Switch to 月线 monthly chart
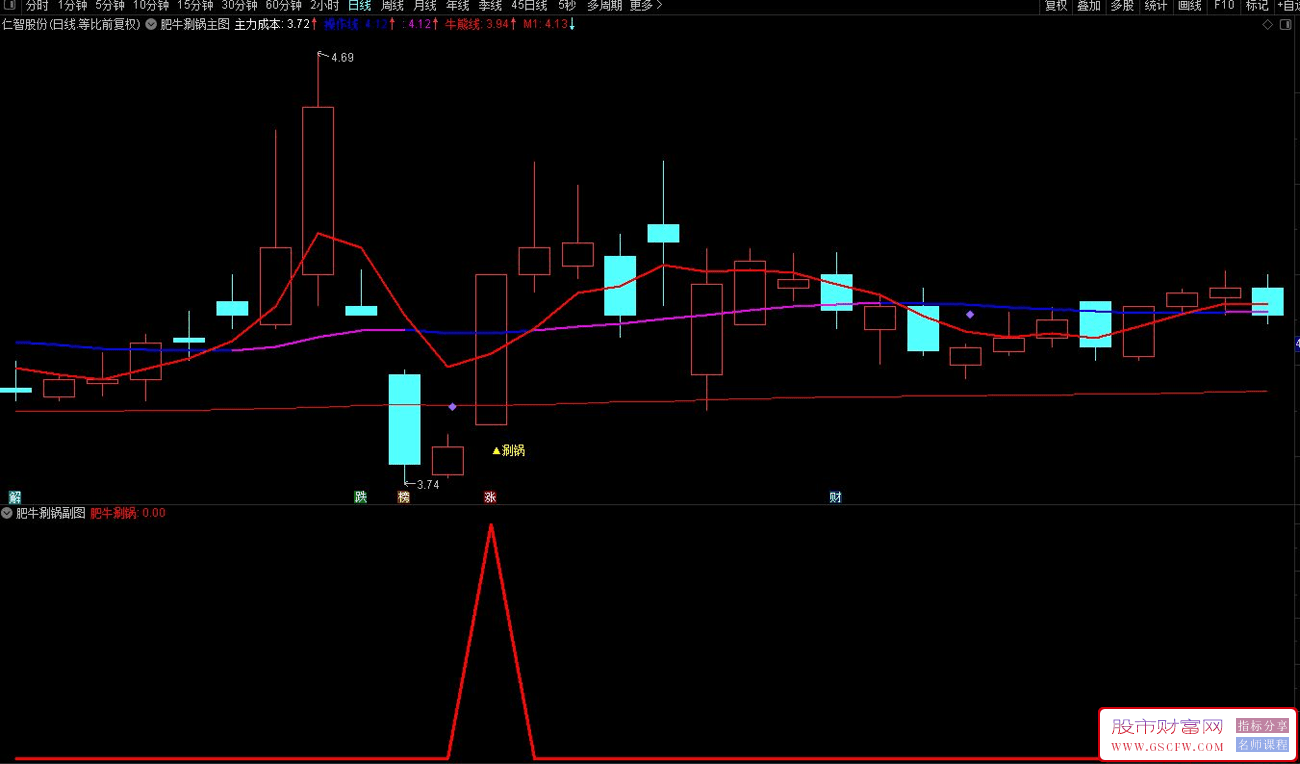 click(x=425, y=5)
